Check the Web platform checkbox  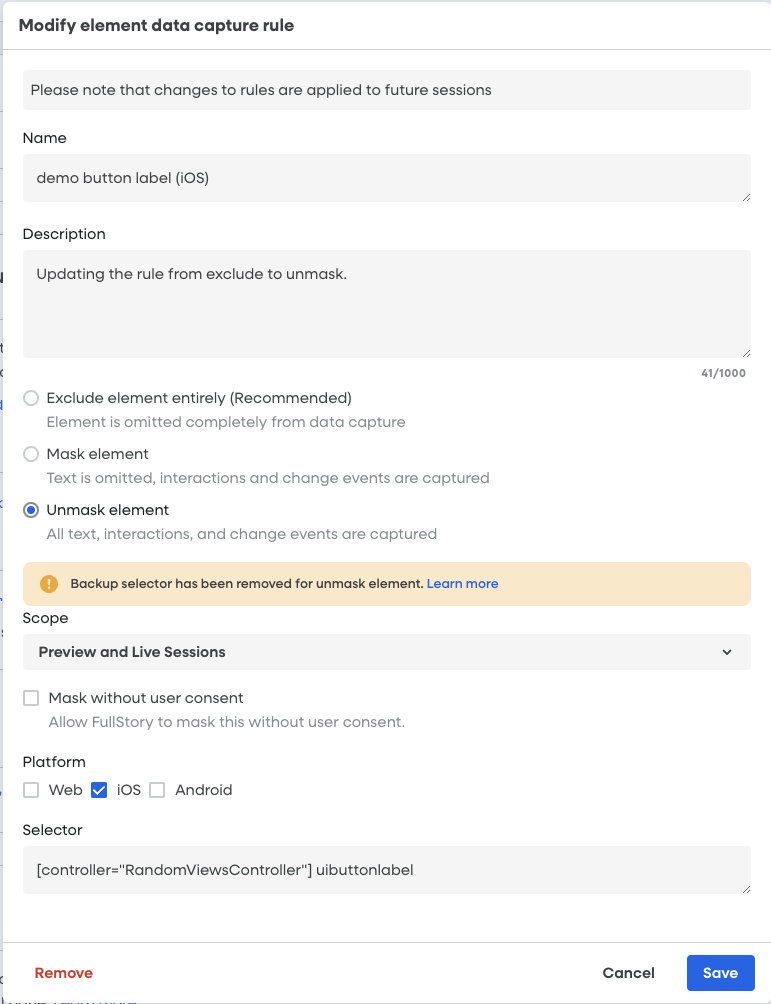tap(31, 790)
